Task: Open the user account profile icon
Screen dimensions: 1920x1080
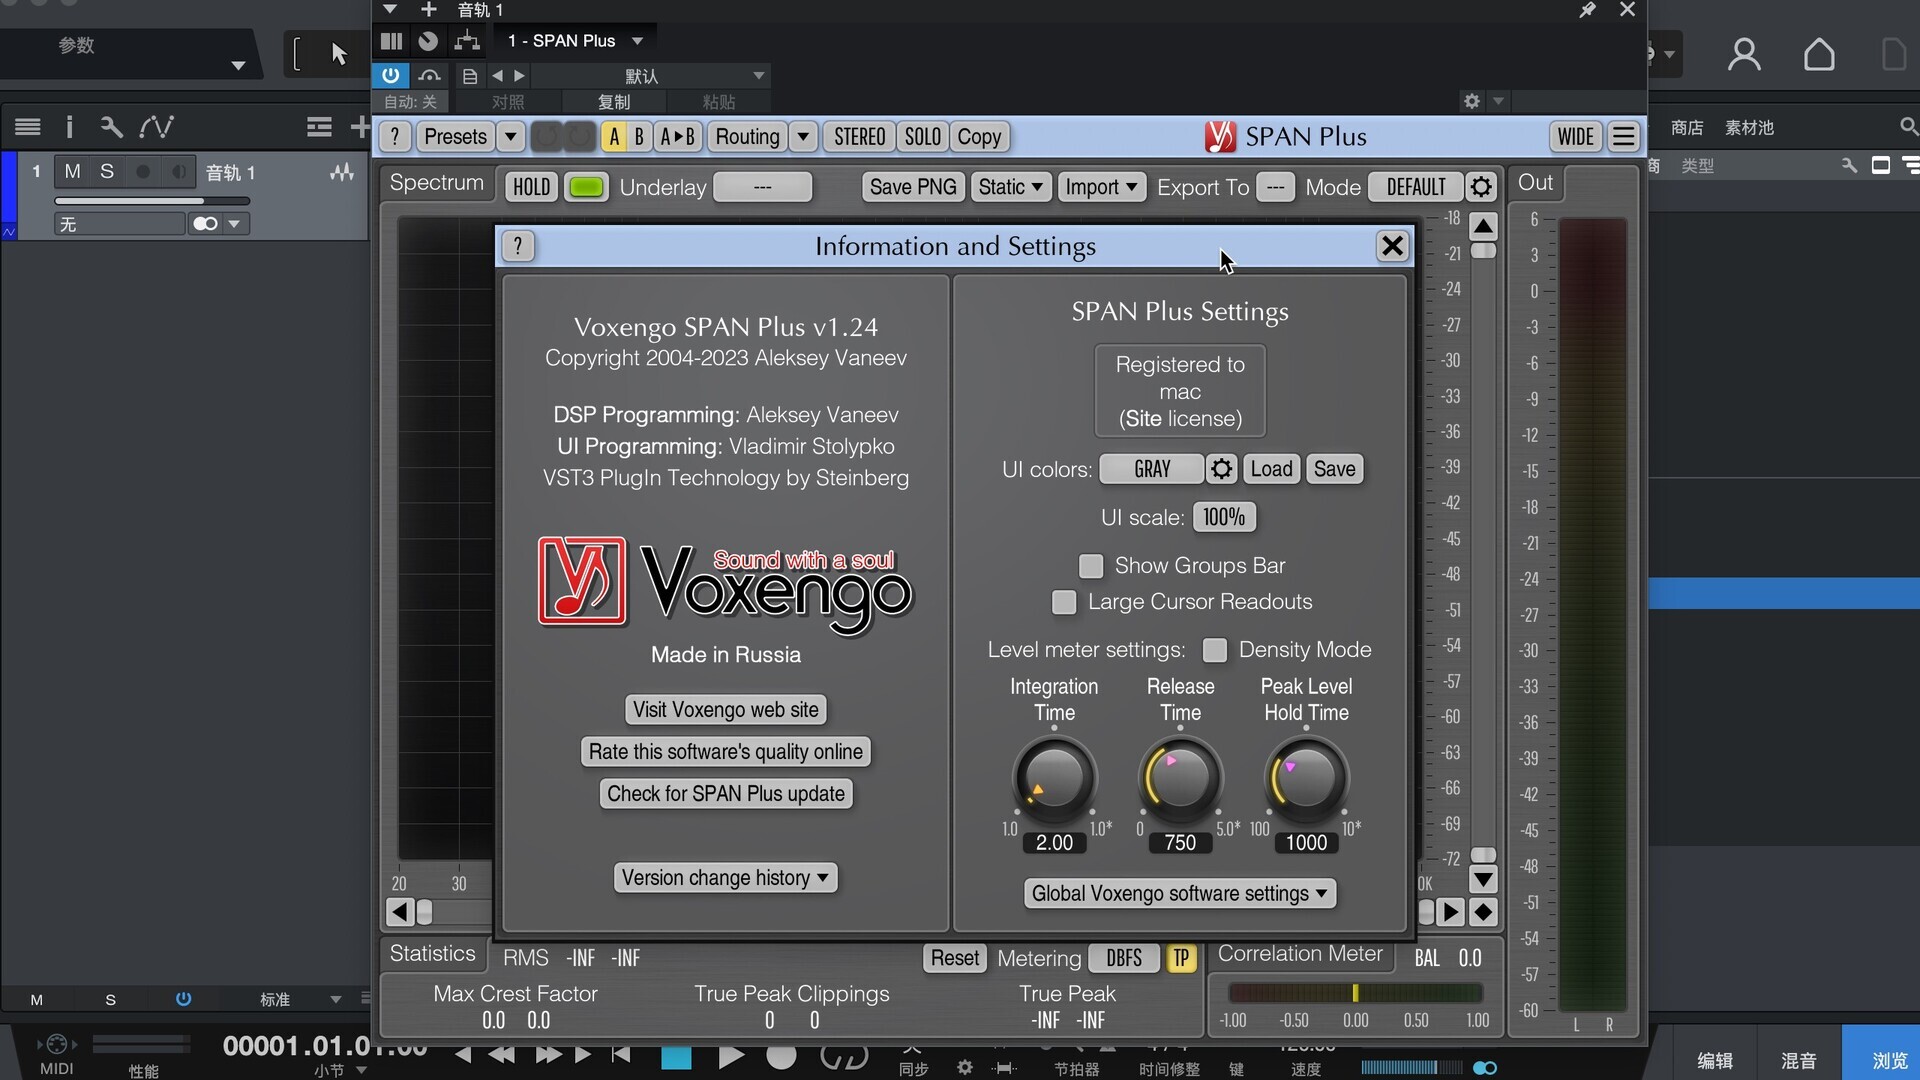Action: click(x=1743, y=54)
